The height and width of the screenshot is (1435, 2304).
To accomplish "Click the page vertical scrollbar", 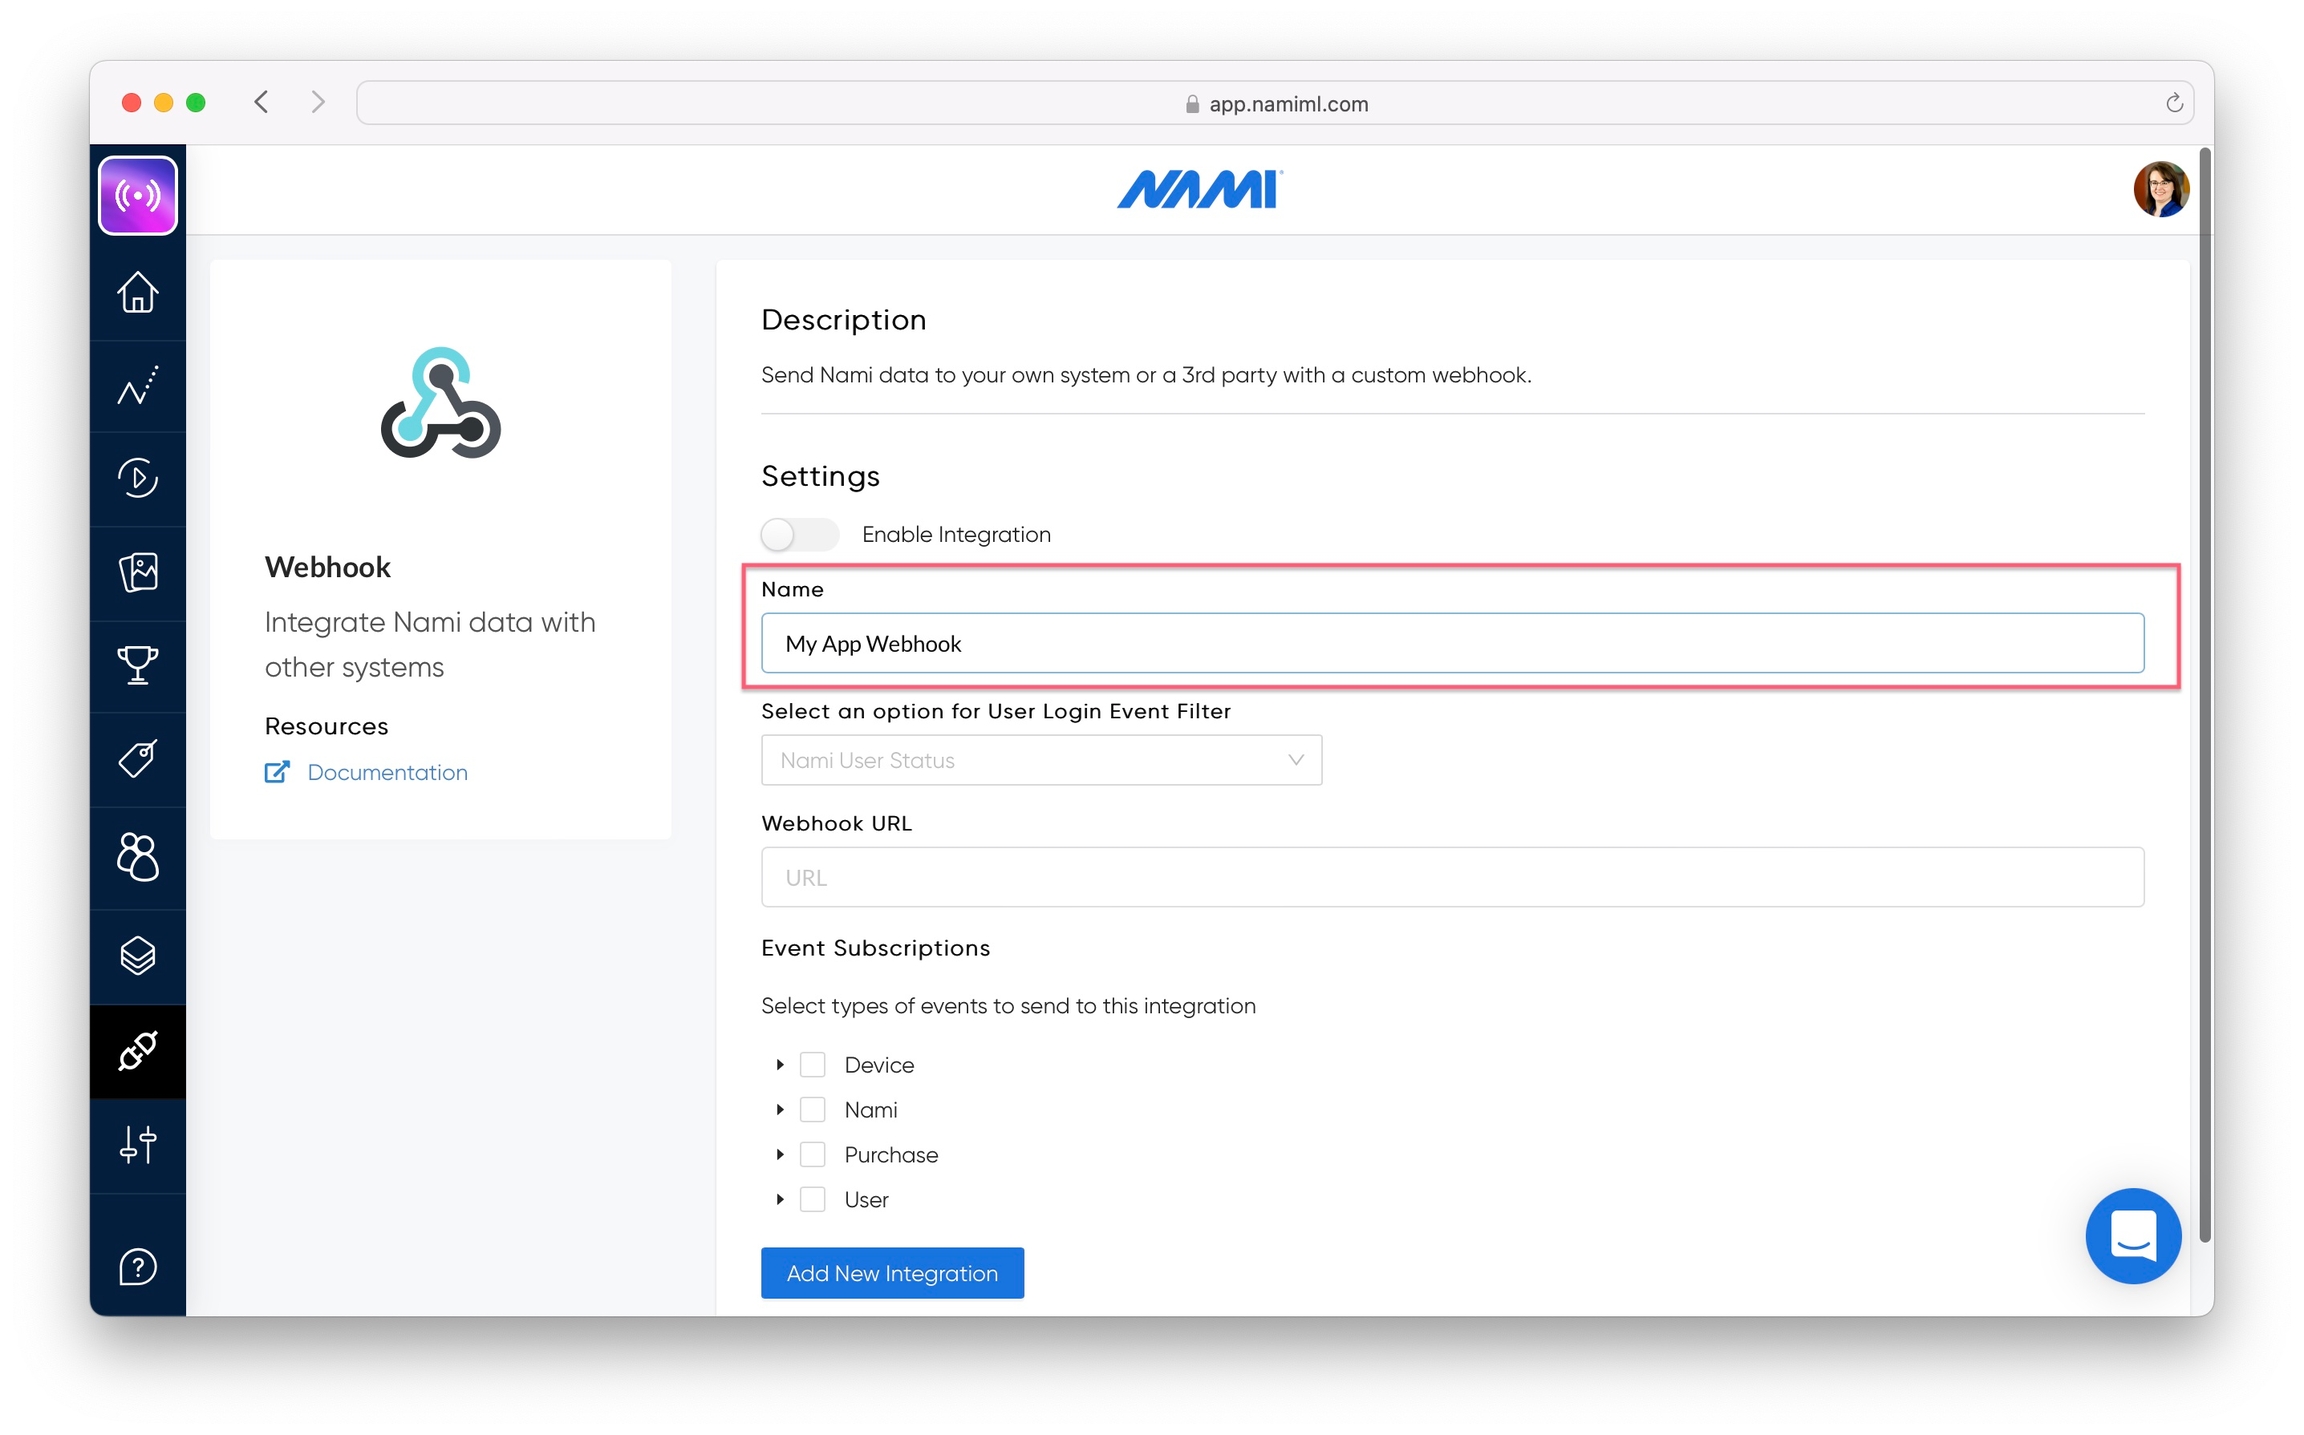I will [x=2205, y=695].
